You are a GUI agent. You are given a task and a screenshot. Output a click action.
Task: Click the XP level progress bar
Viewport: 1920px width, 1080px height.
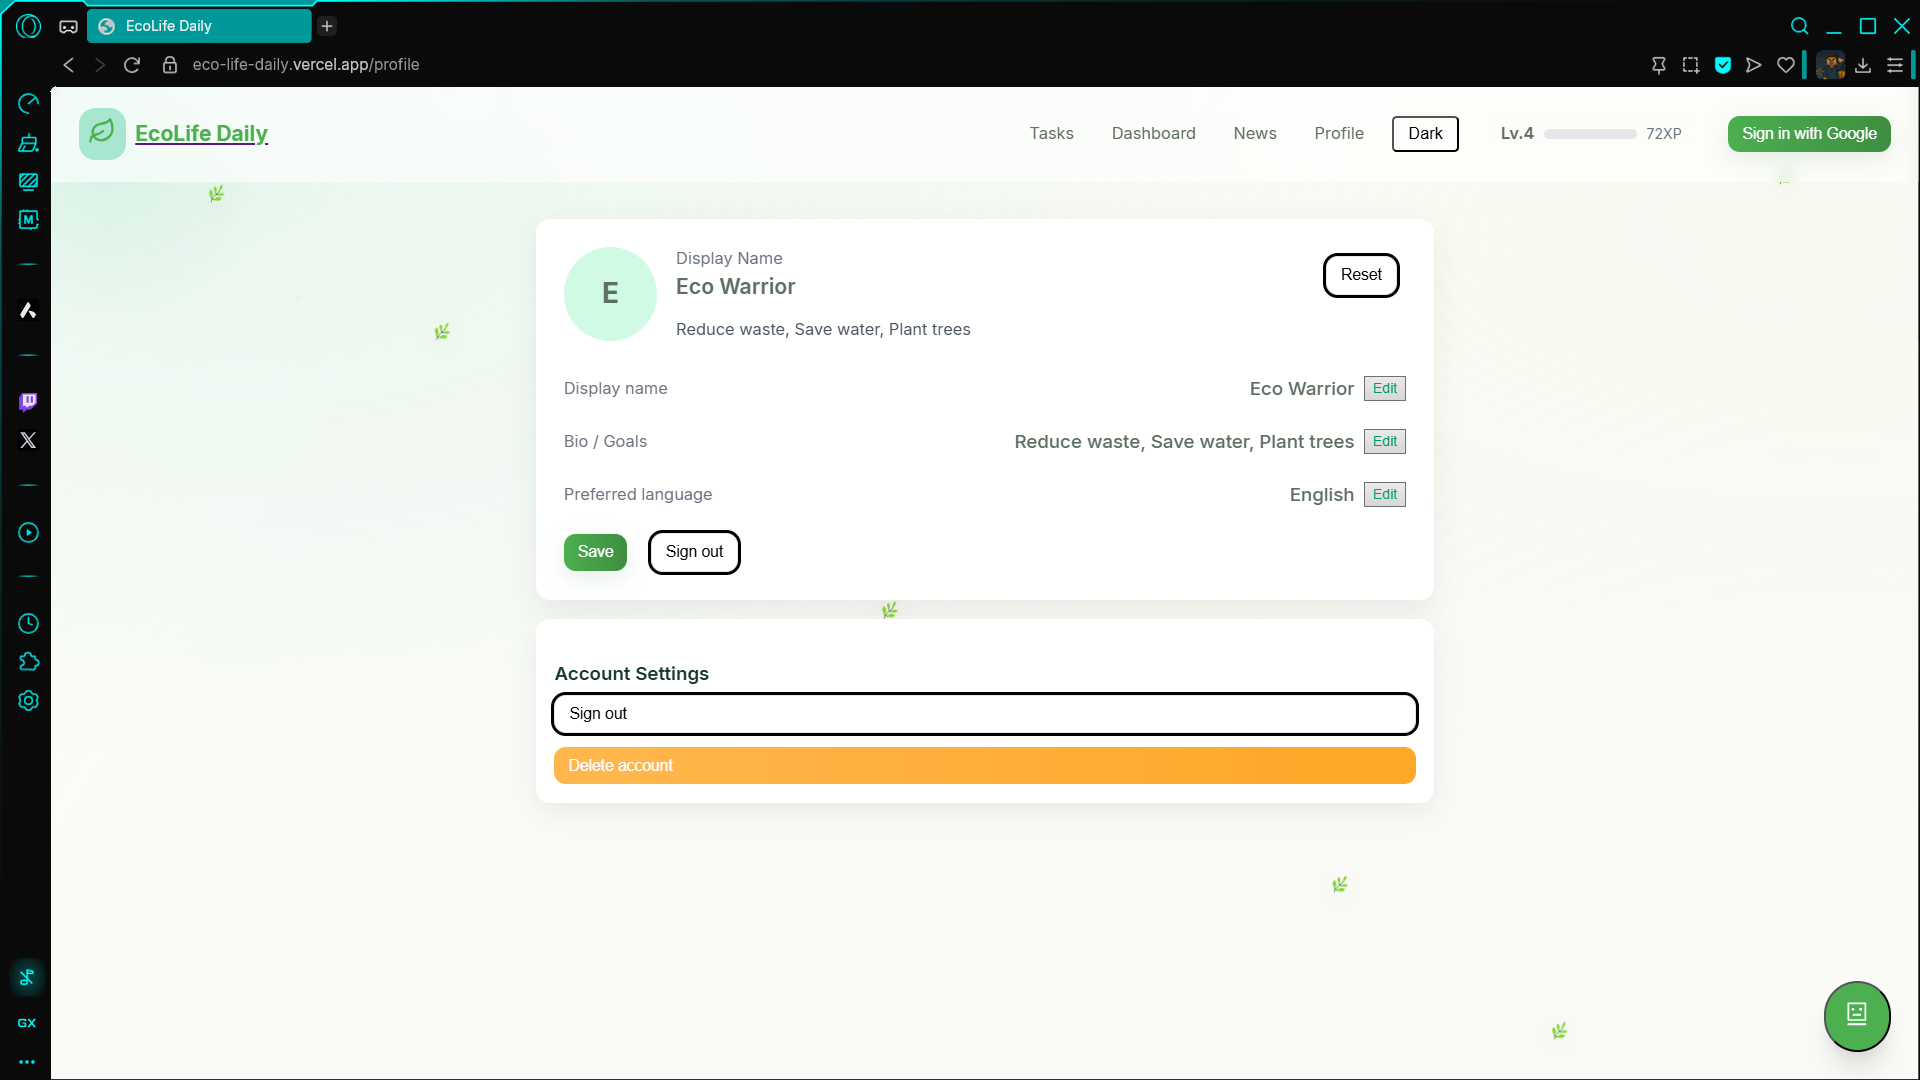pos(1590,134)
